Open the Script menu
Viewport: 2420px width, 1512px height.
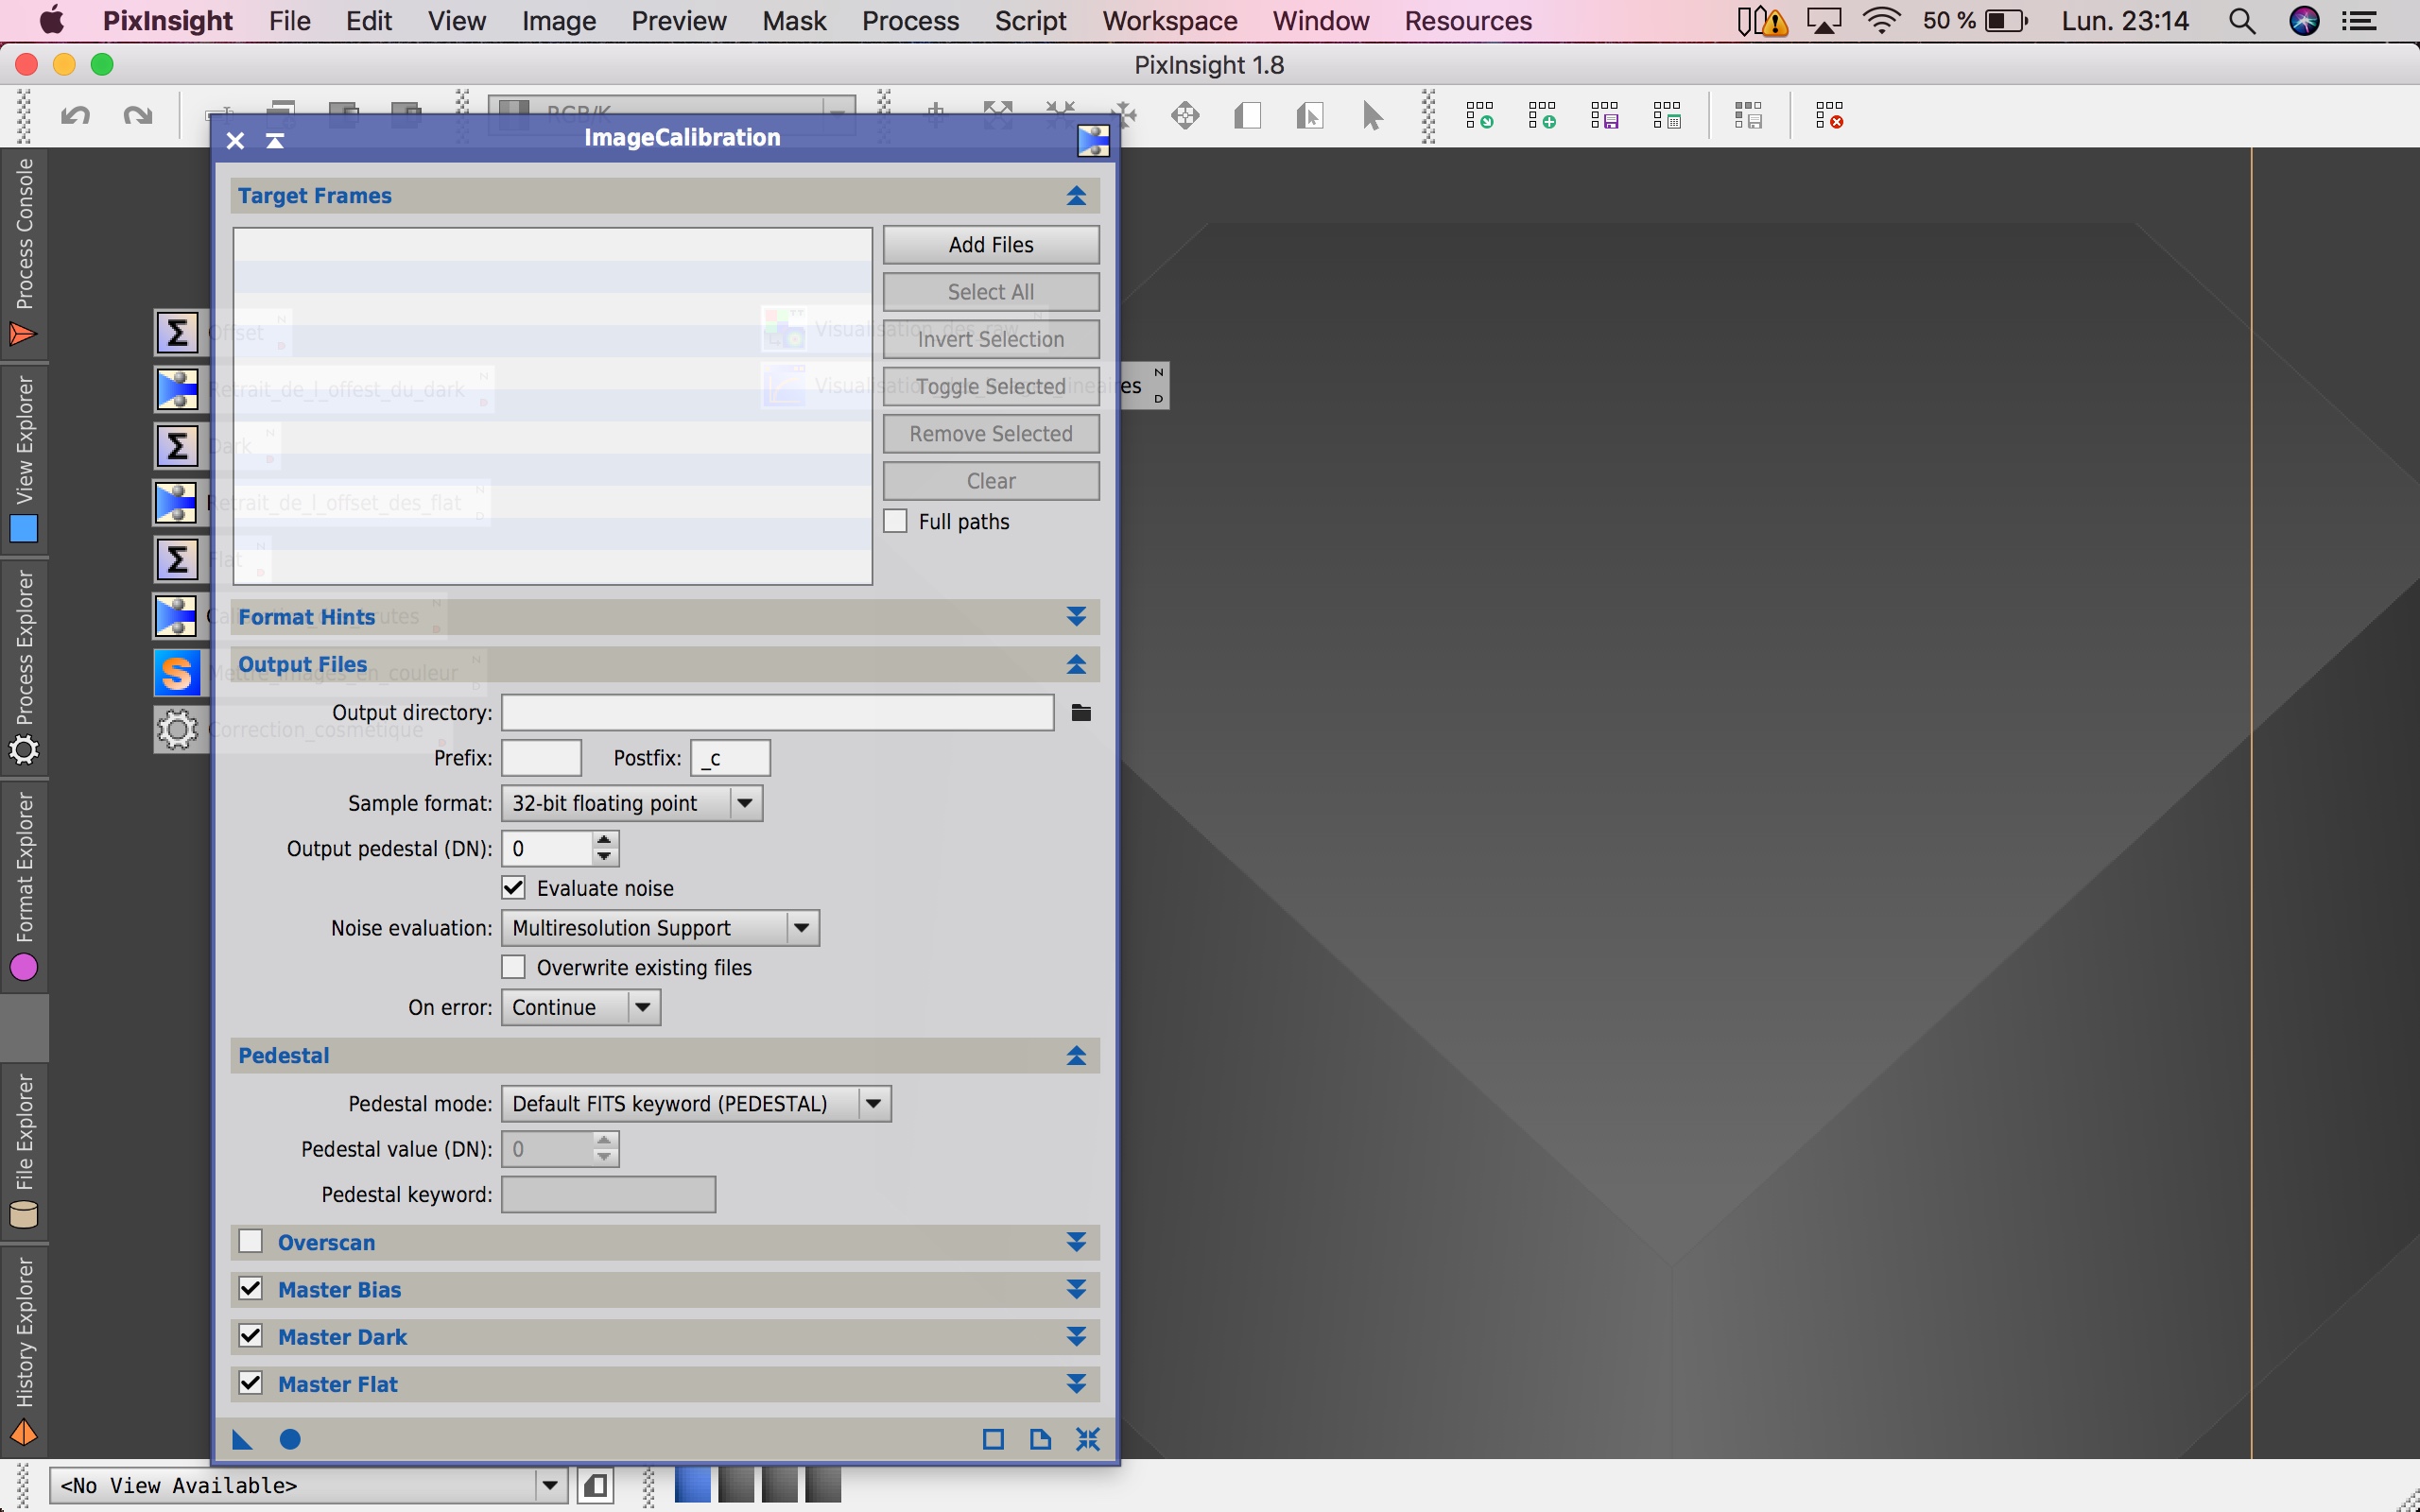[x=1030, y=21]
